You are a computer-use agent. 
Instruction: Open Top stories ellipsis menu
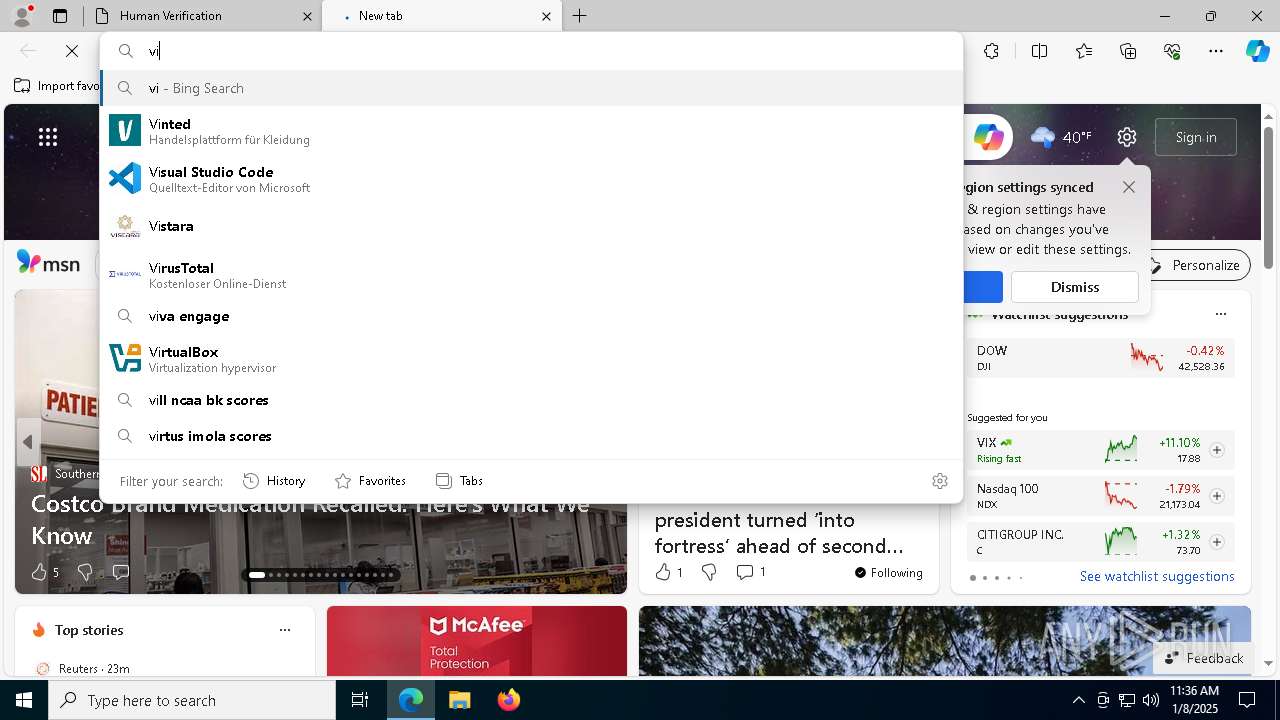(285, 630)
